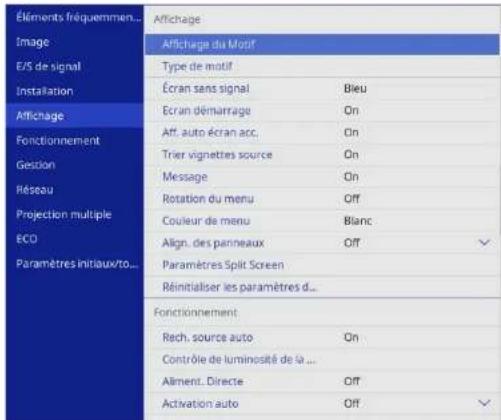Click the Affichage section header
The height and width of the screenshot is (420, 501).
pyautogui.click(x=177, y=19)
